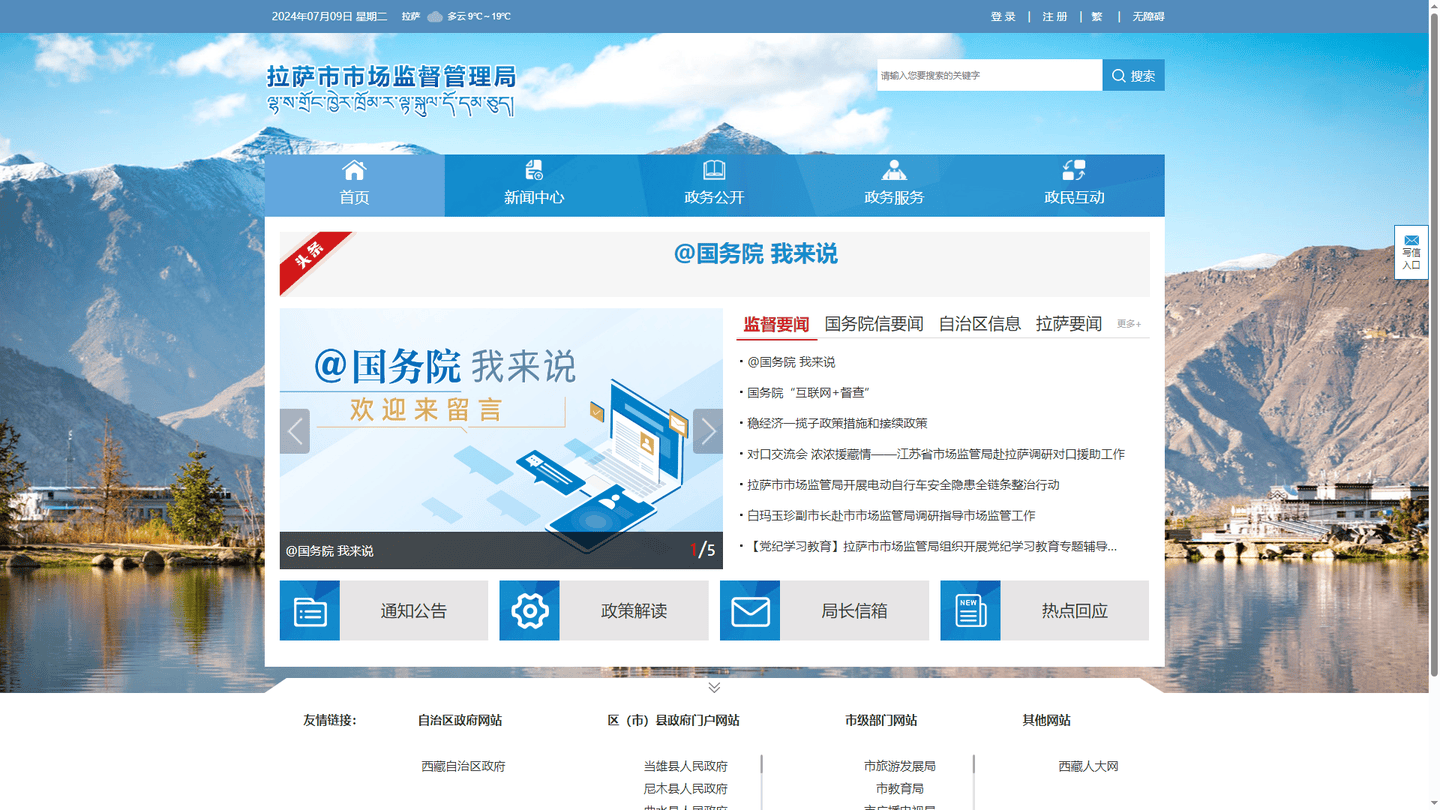
Task: Open first news list item @国务院 我来说
Action: tap(791, 362)
